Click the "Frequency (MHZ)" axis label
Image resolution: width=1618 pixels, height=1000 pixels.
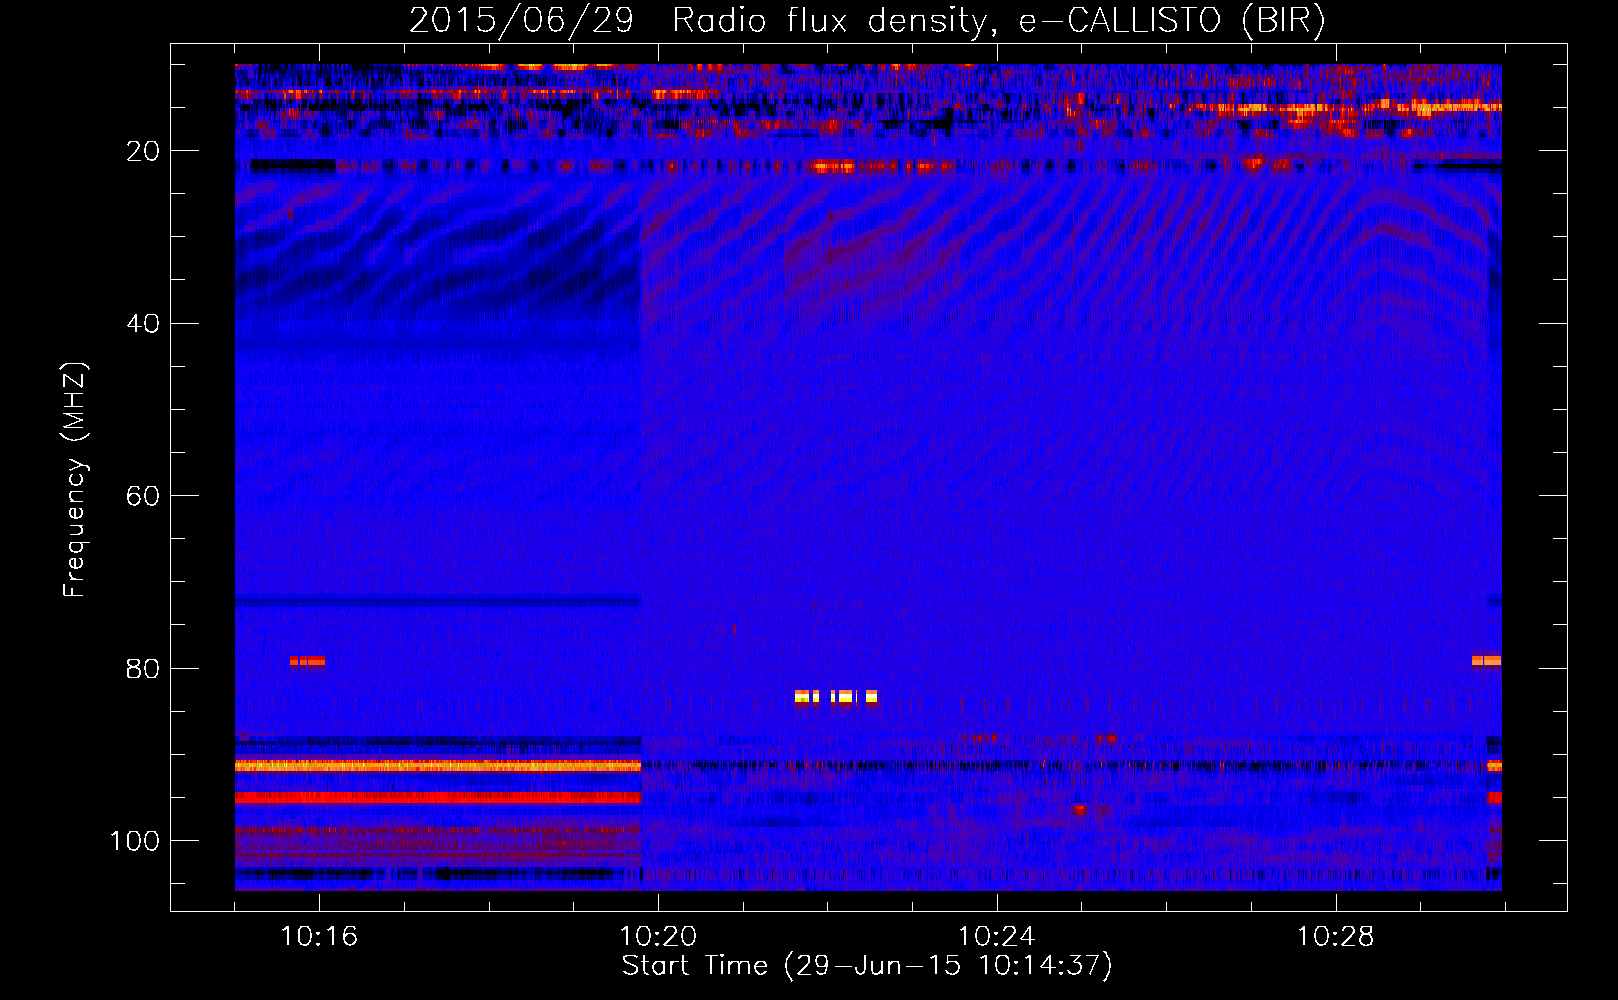[x=75, y=480]
